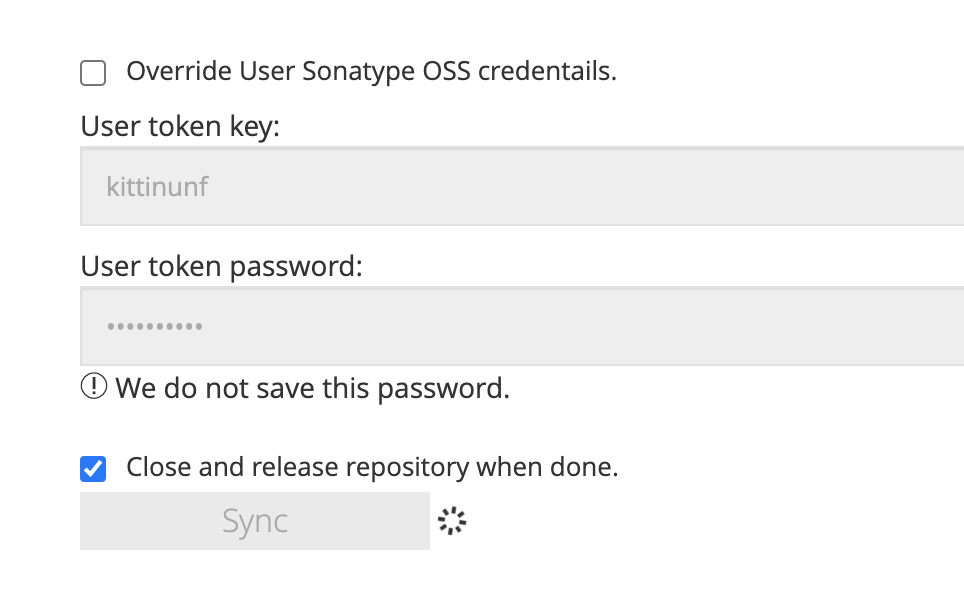Click the loading spinner next to Sync
The width and height of the screenshot is (964, 594).
point(452,521)
